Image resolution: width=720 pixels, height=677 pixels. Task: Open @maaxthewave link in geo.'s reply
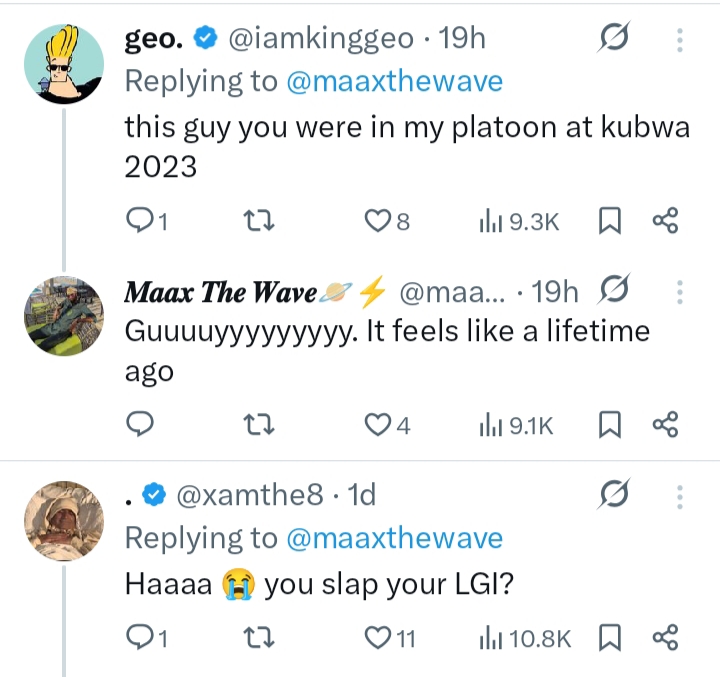click(x=394, y=82)
